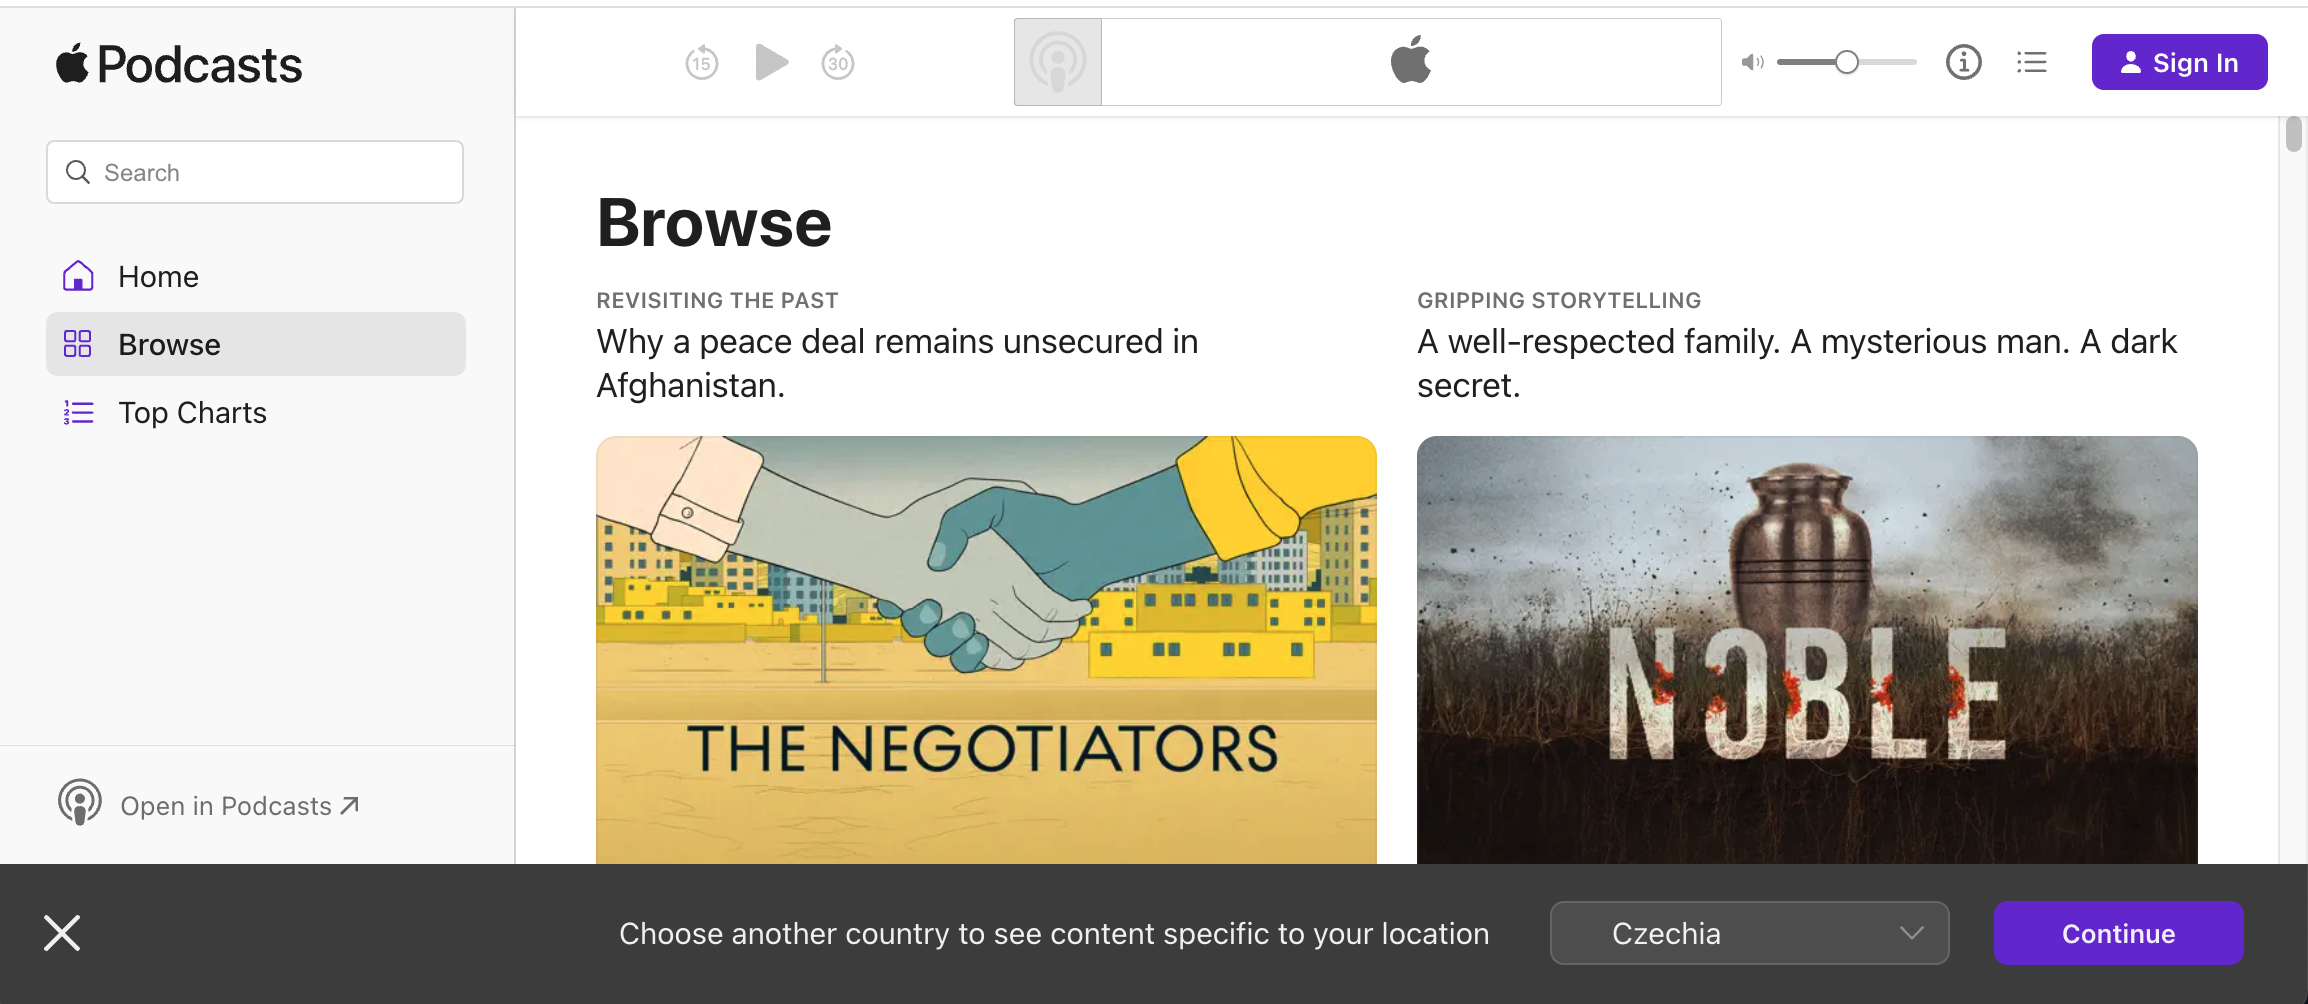
Task: Select the Apple Podcasts logo
Action: [x=179, y=65]
